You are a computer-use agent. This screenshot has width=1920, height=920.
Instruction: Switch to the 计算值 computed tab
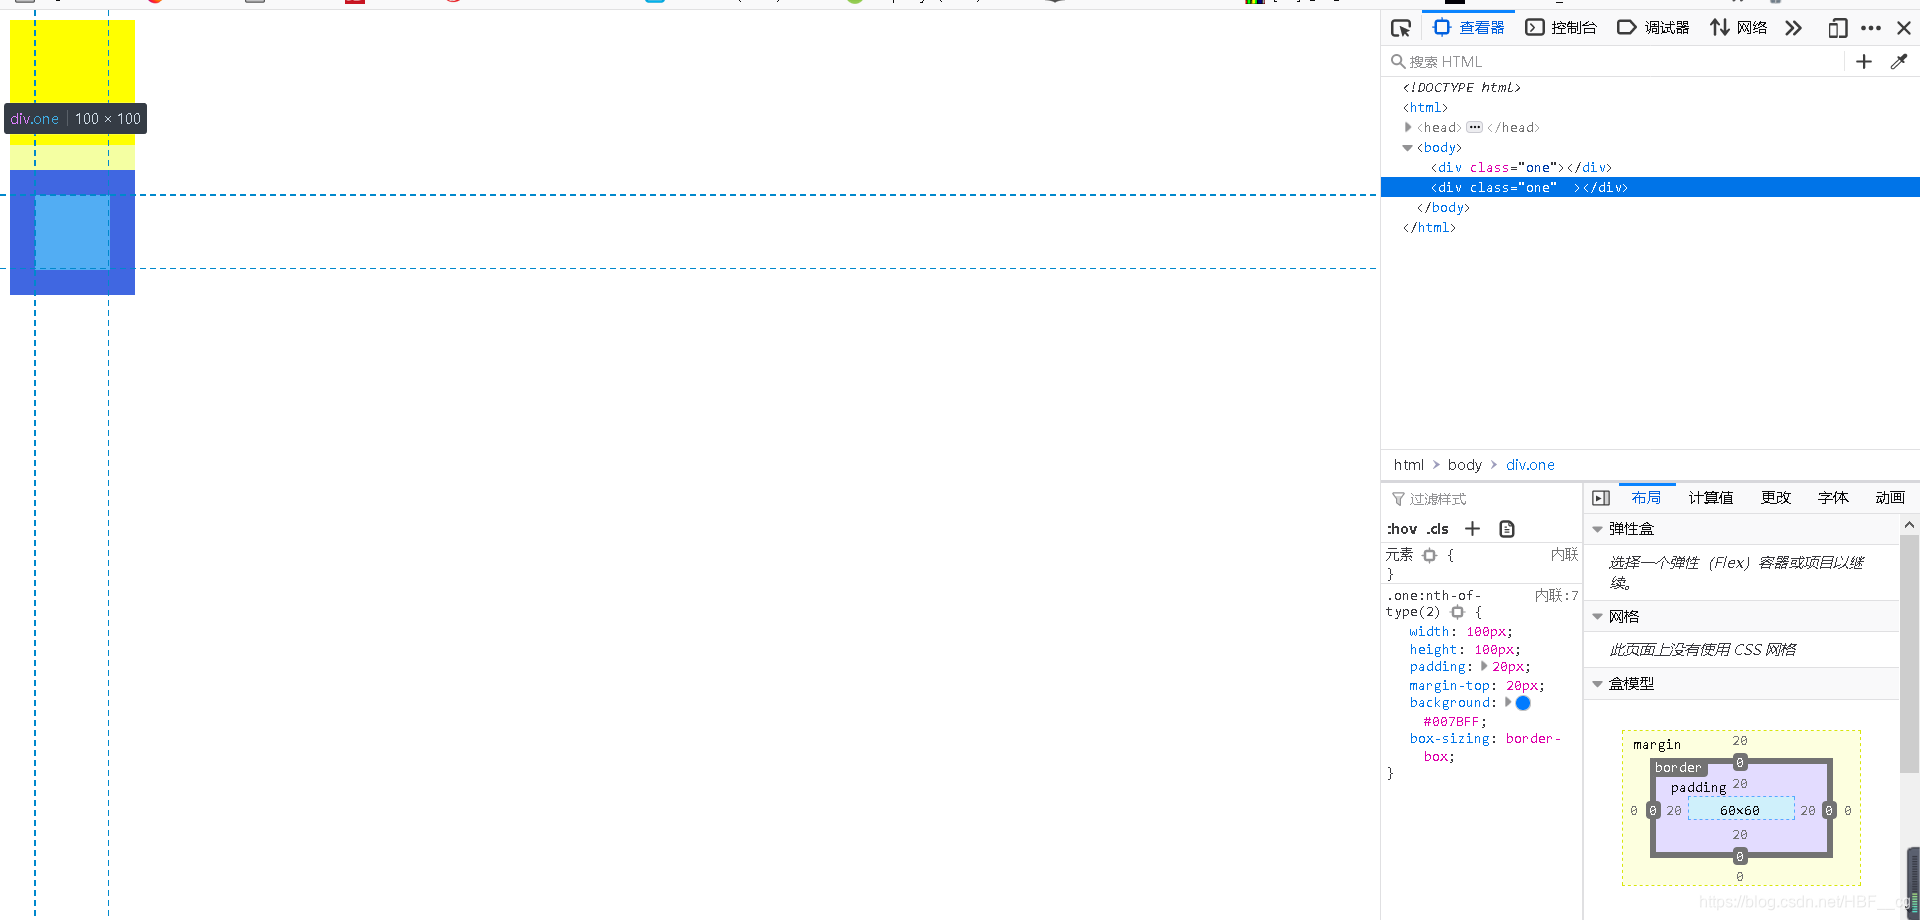coord(1711,498)
